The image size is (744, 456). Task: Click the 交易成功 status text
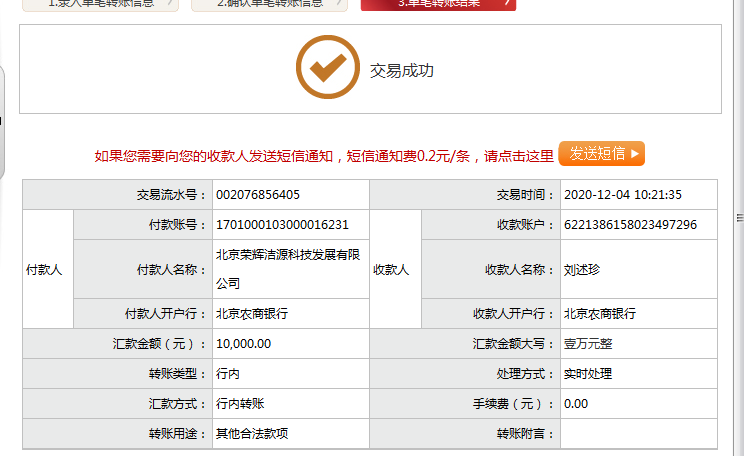pyautogui.click(x=402, y=71)
